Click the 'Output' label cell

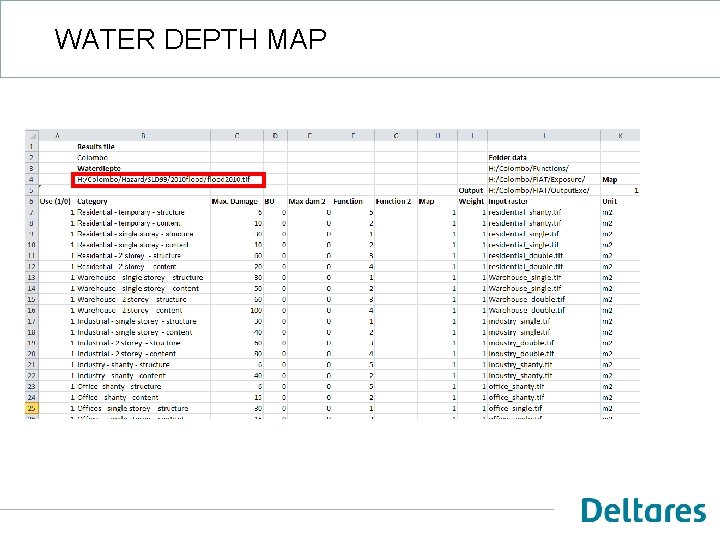[x=471, y=190]
